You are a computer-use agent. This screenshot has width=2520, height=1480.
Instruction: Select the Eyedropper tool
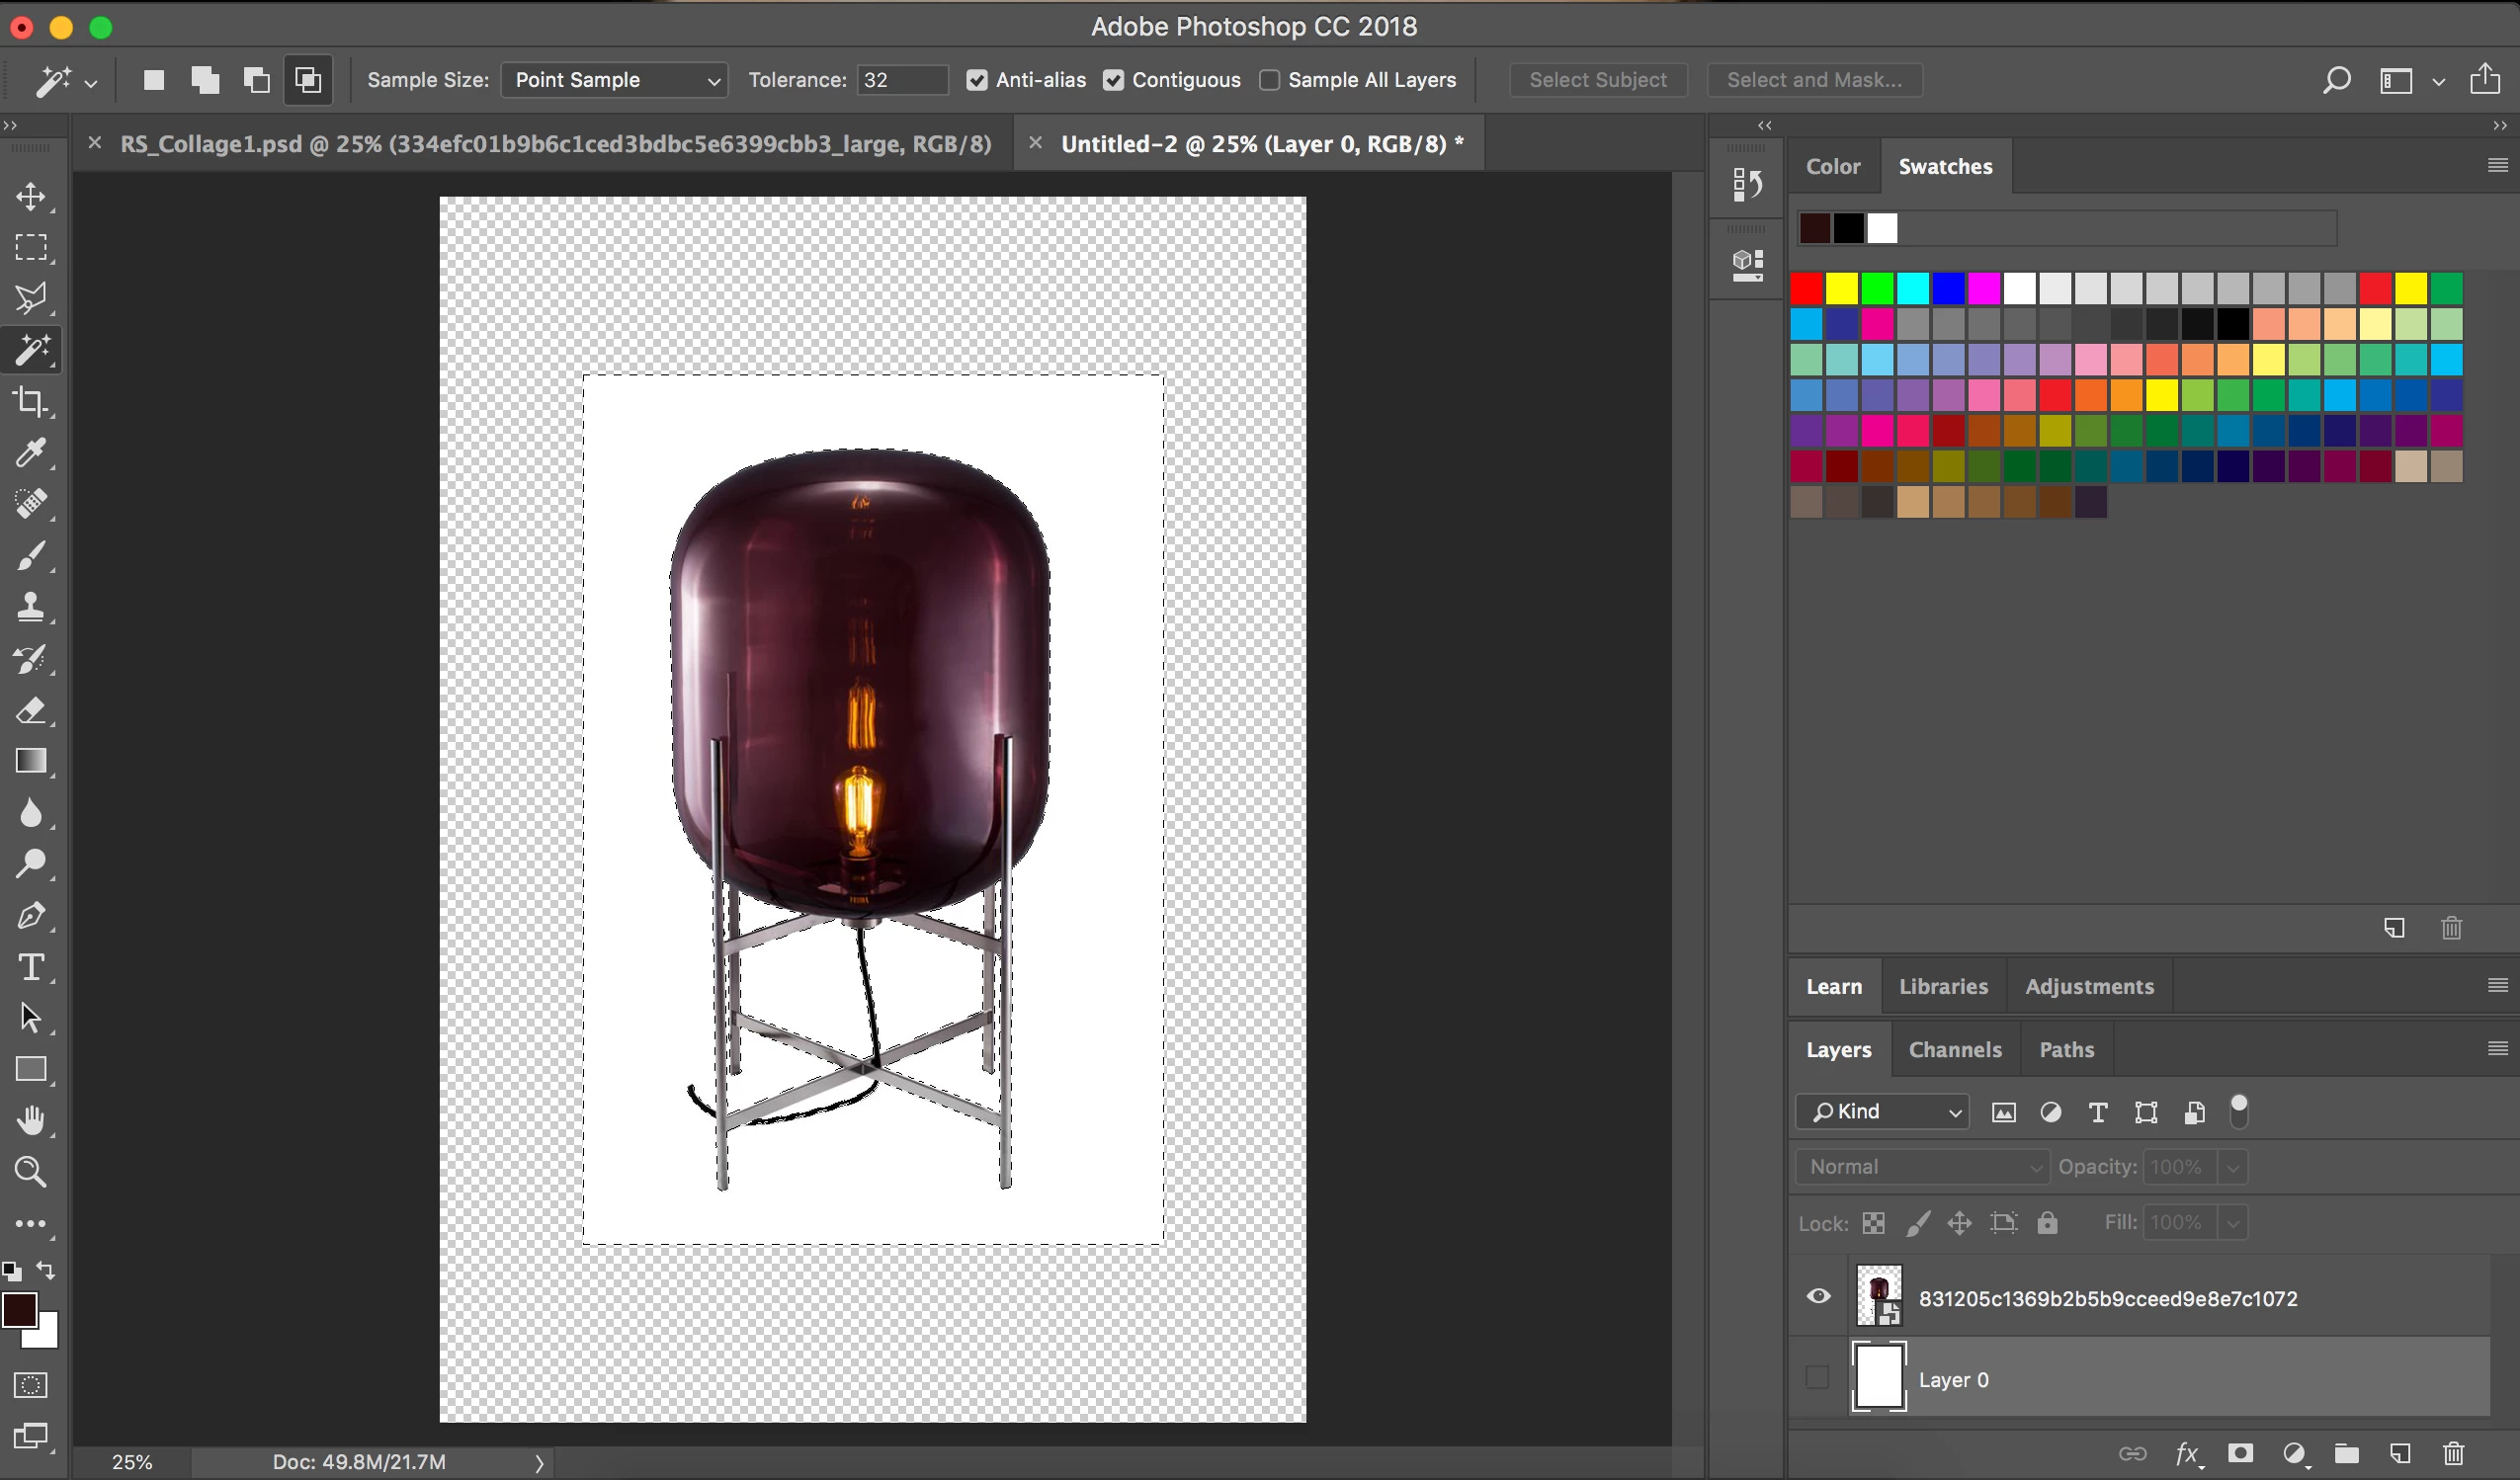pyautogui.click(x=31, y=453)
